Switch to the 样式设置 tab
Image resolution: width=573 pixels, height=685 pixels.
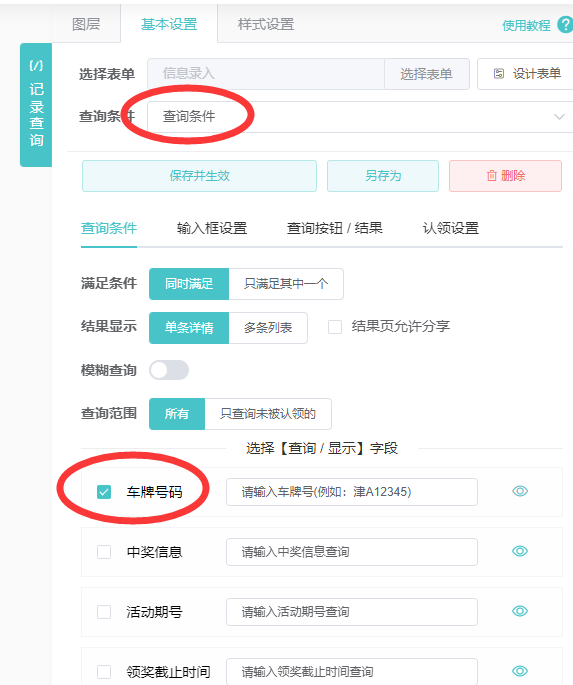(x=266, y=24)
